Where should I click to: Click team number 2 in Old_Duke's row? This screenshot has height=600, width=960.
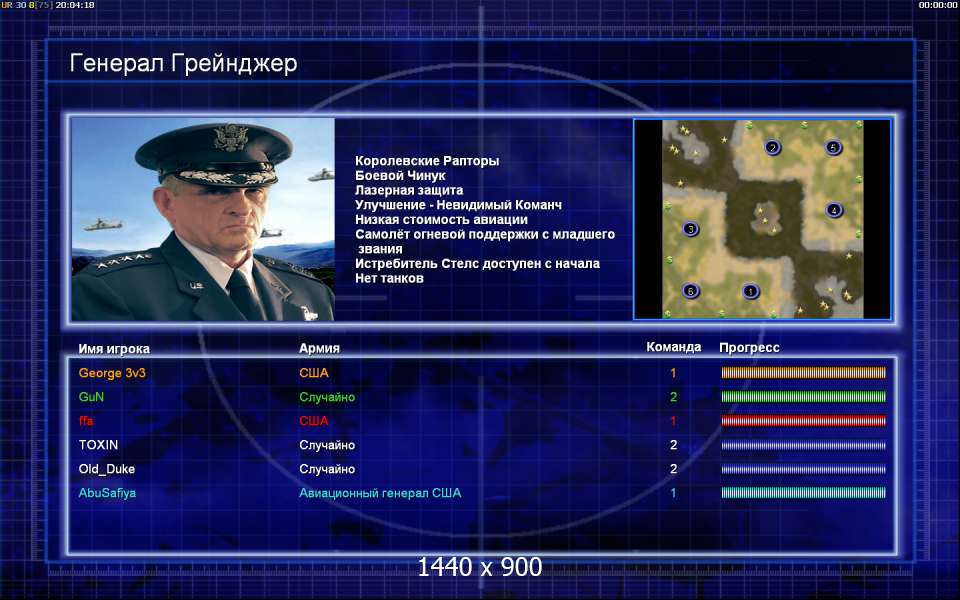(673, 469)
